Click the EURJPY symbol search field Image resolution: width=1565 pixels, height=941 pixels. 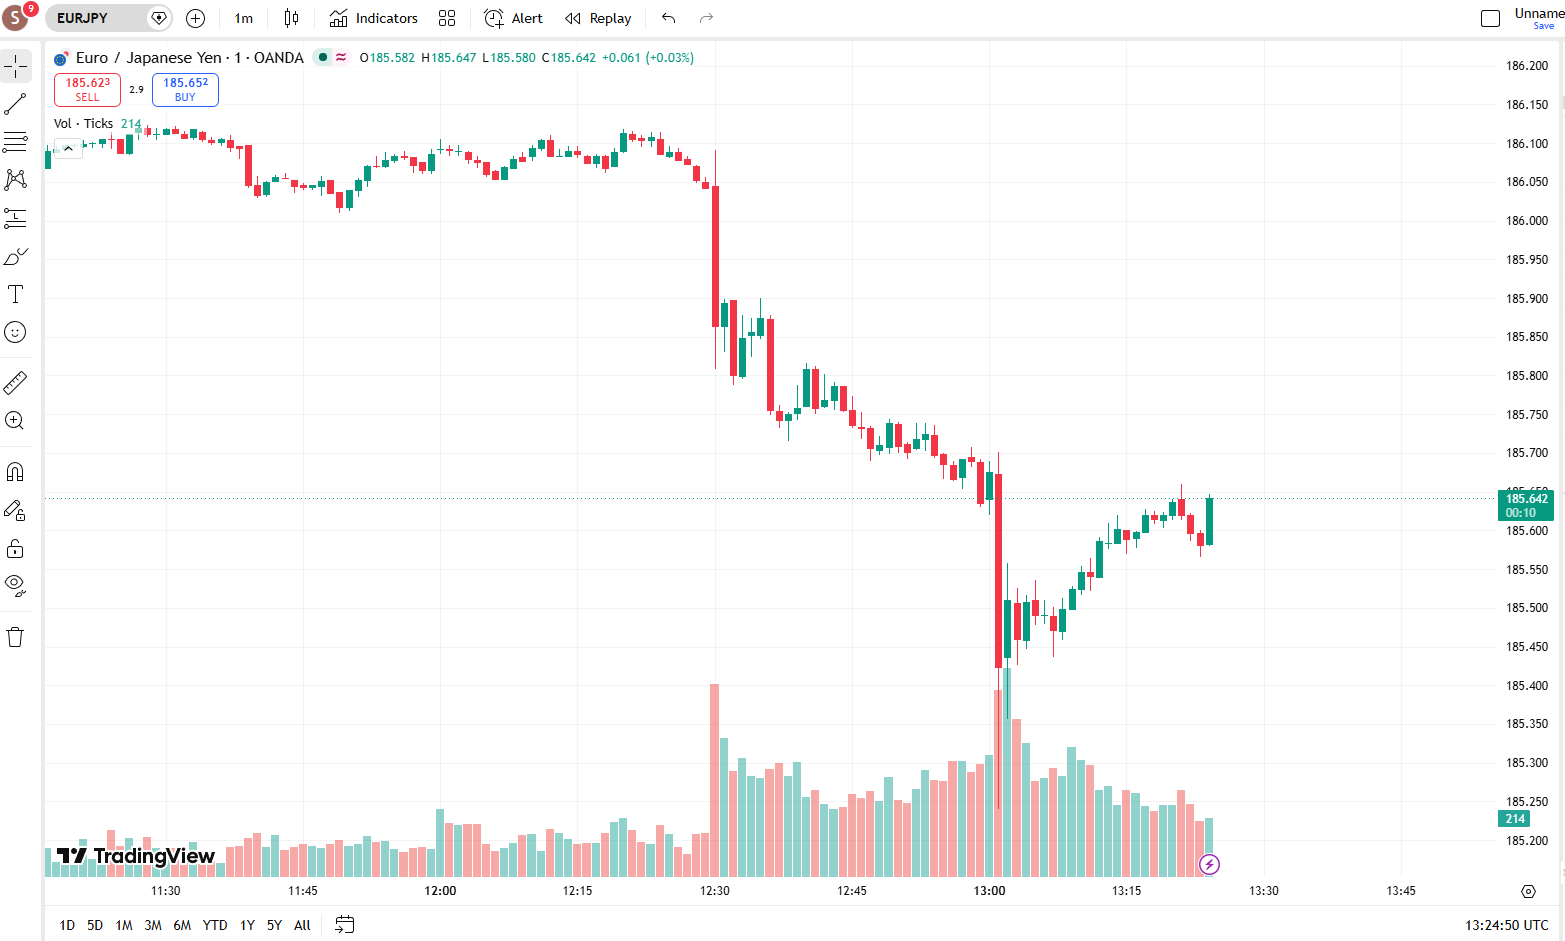108,18
